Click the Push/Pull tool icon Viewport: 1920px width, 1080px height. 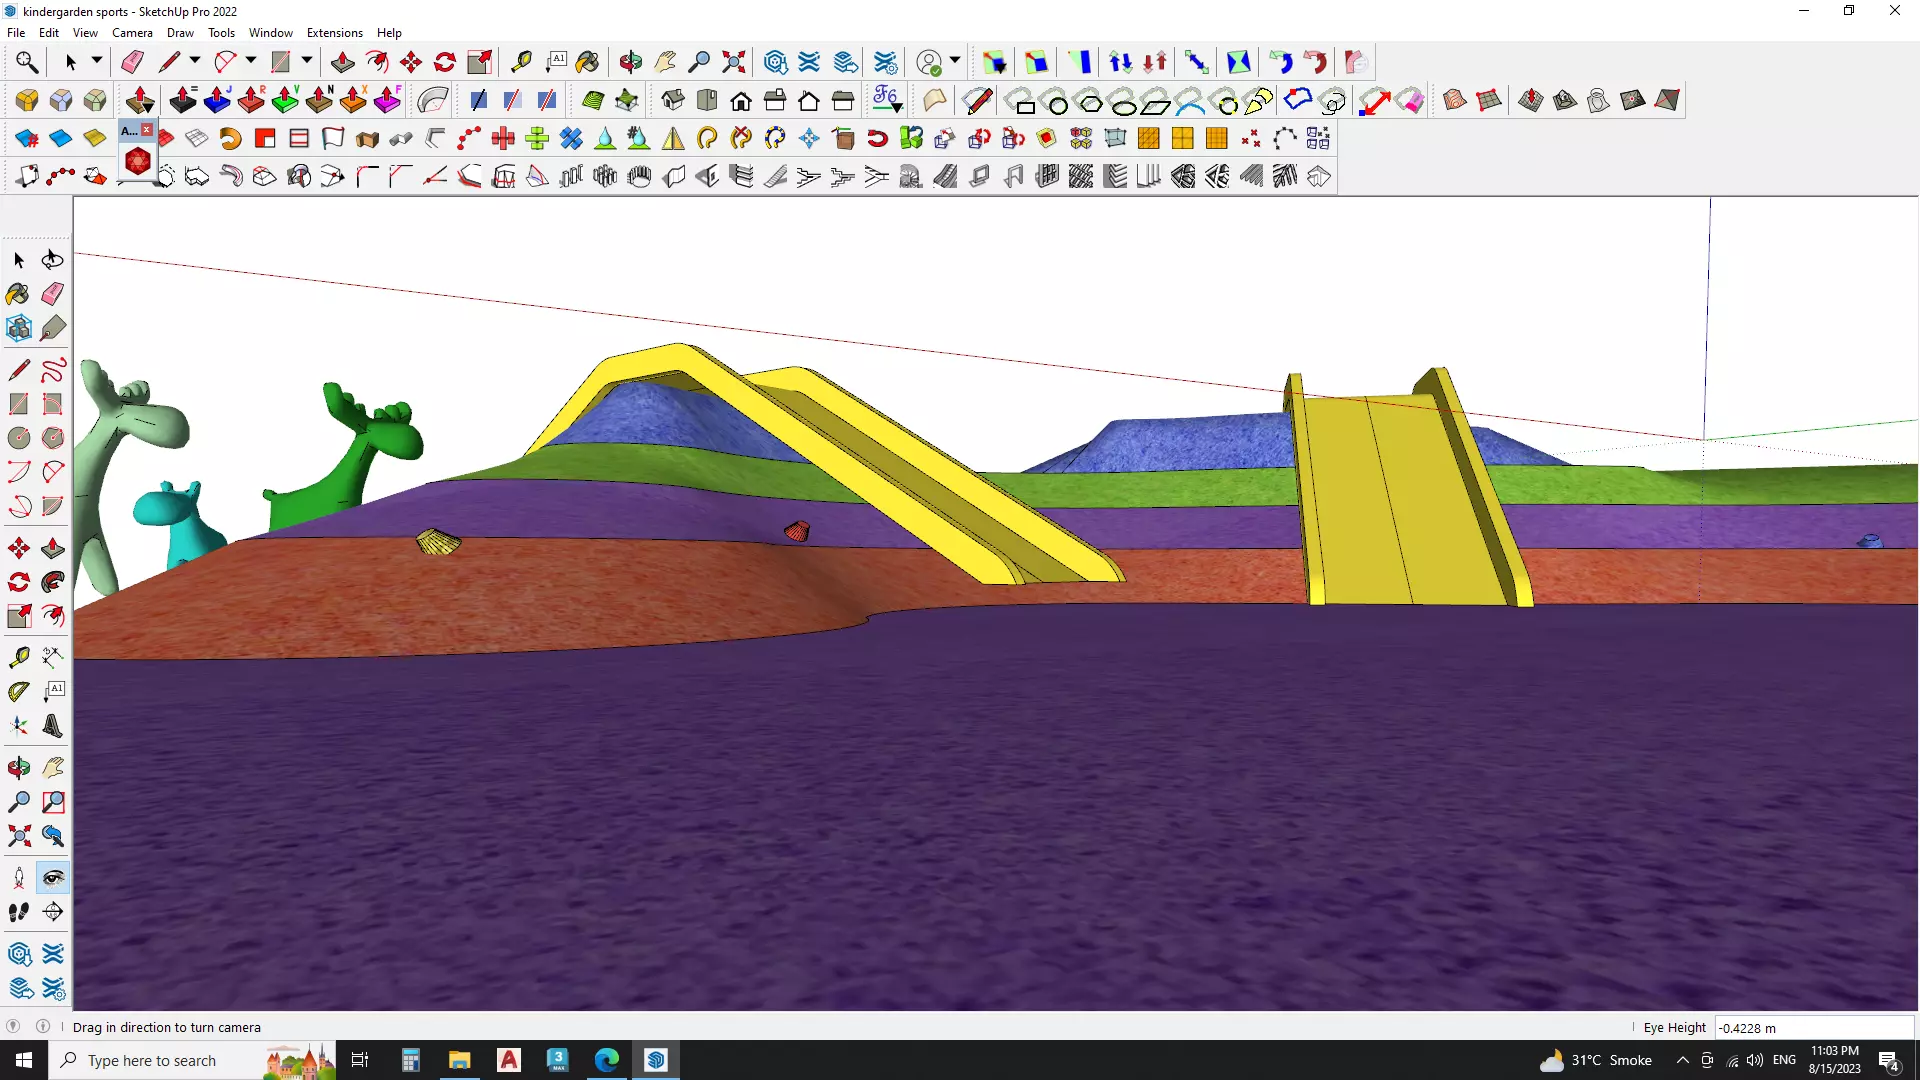tap(342, 62)
